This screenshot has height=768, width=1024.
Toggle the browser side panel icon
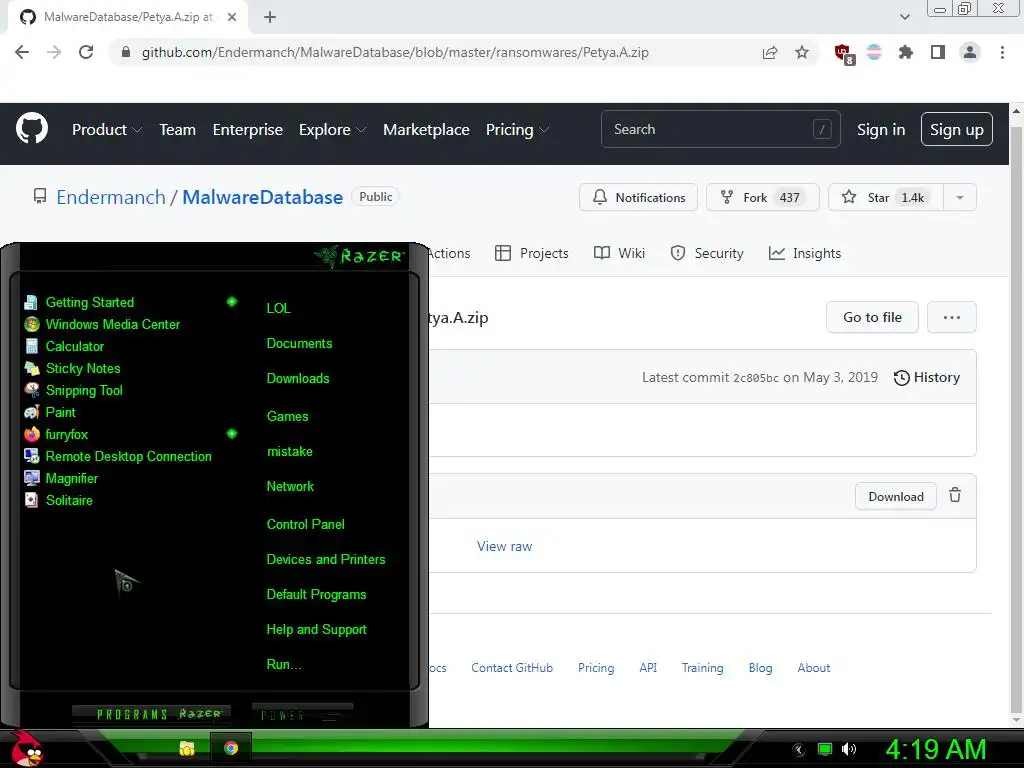(938, 52)
